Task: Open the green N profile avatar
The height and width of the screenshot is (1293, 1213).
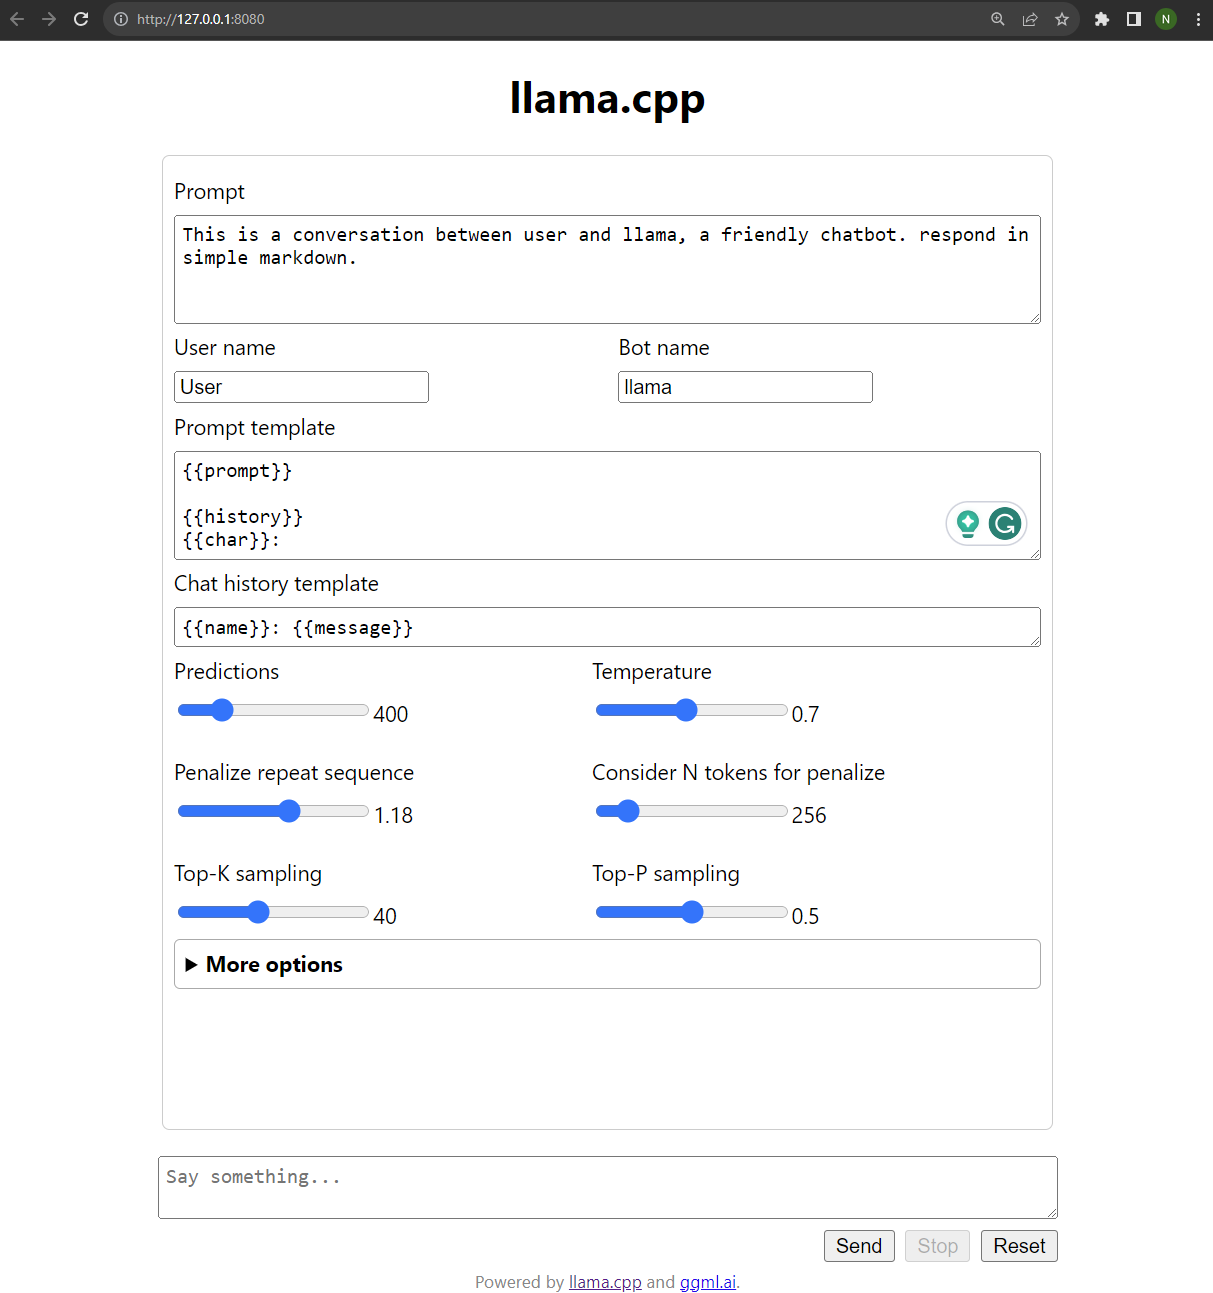Action: (1166, 19)
